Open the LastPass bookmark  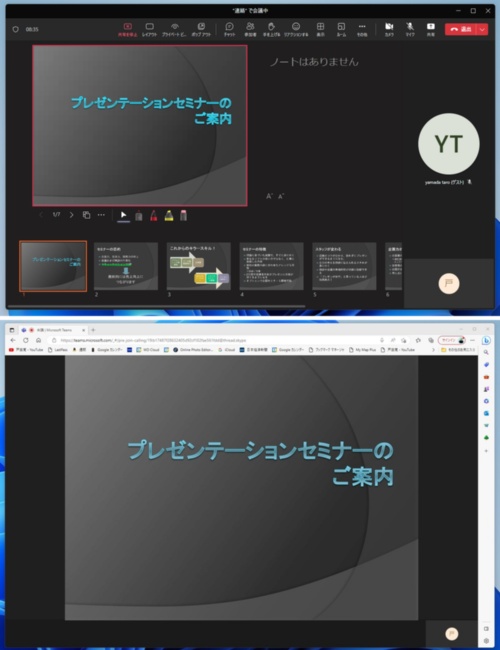(x=58, y=350)
